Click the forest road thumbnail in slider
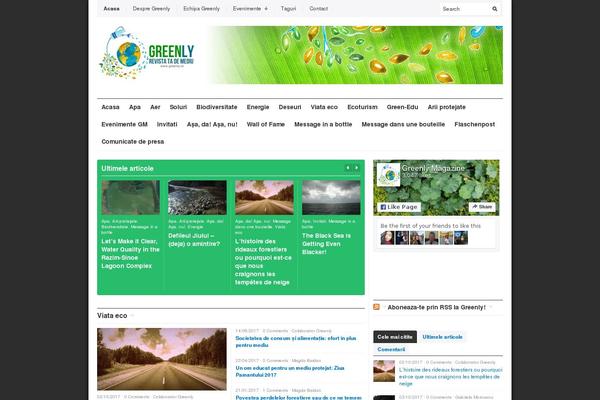Viewport: 600px width, 400px height. [264, 198]
